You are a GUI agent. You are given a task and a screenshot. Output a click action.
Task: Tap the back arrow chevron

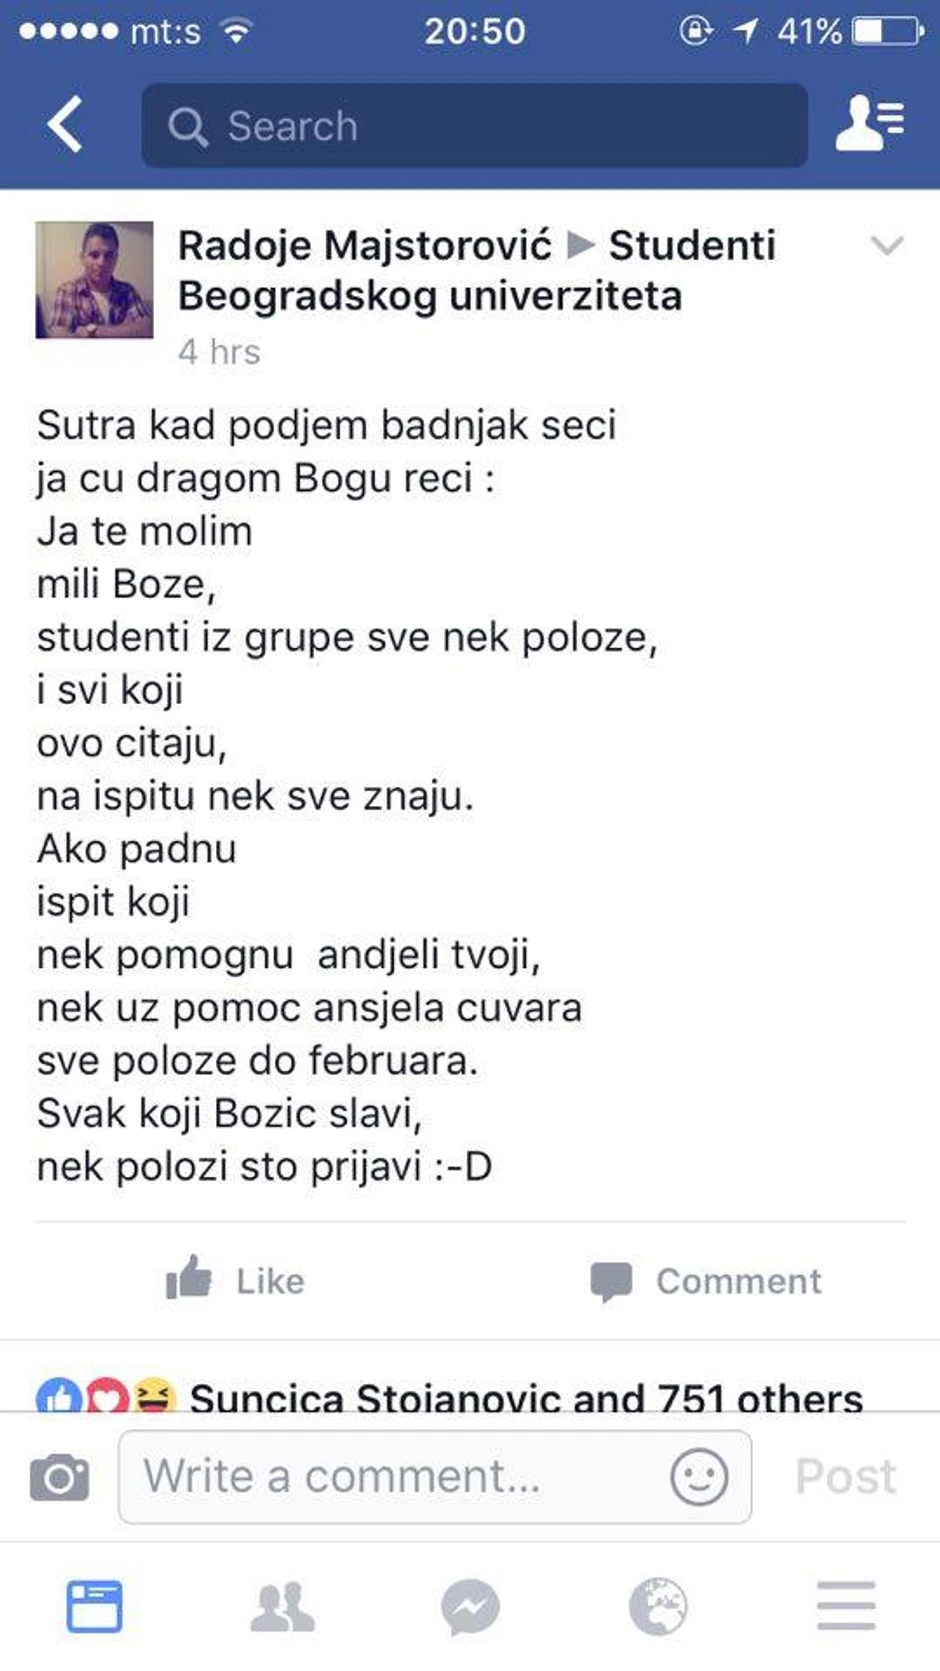pyautogui.click(x=63, y=125)
